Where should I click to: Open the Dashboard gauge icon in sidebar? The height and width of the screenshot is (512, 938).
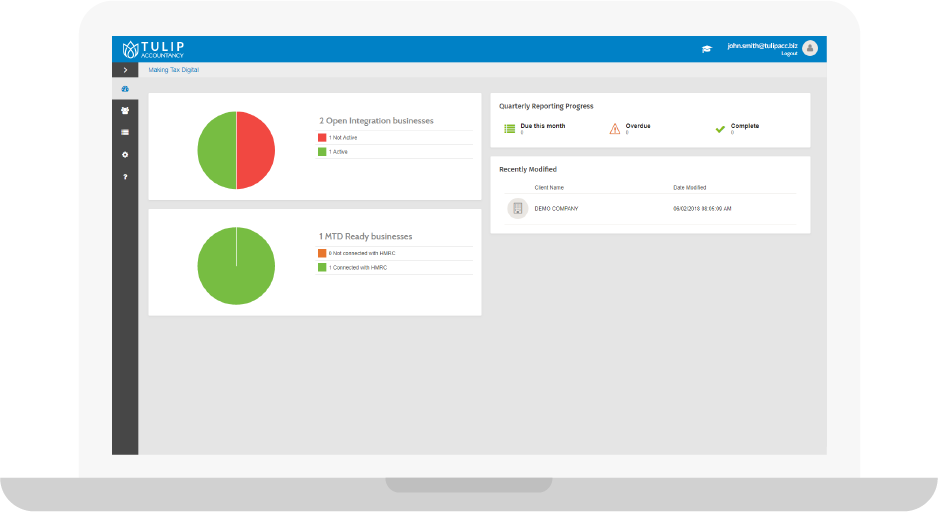click(125, 89)
